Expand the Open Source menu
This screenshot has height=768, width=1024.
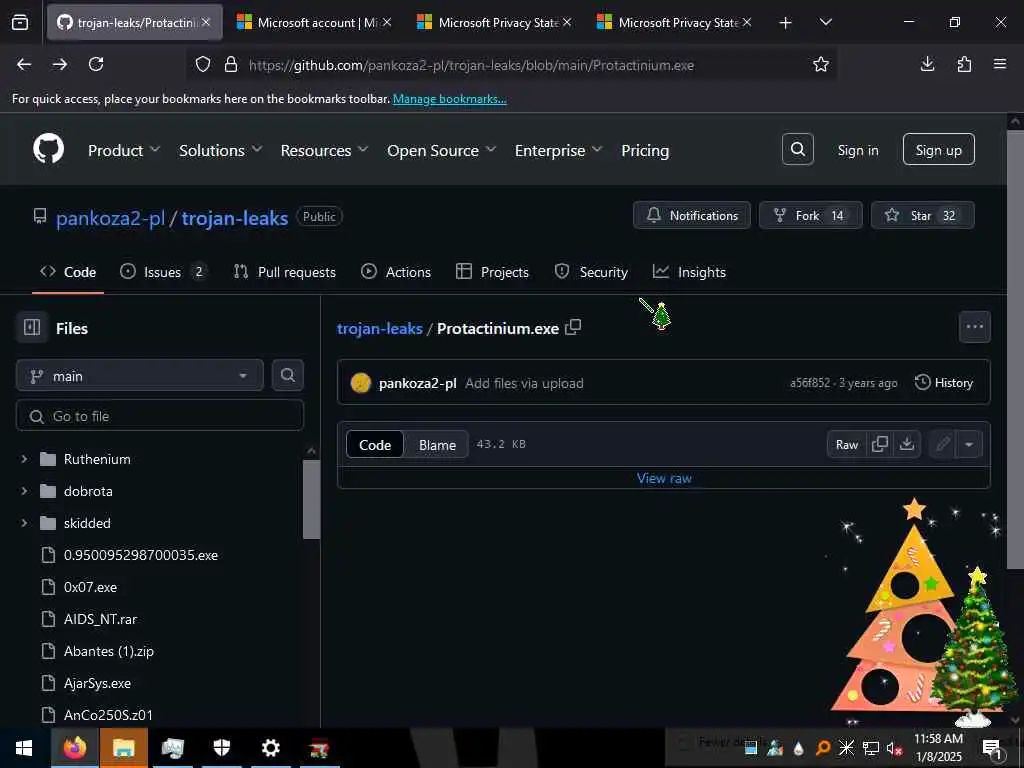coord(441,150)
